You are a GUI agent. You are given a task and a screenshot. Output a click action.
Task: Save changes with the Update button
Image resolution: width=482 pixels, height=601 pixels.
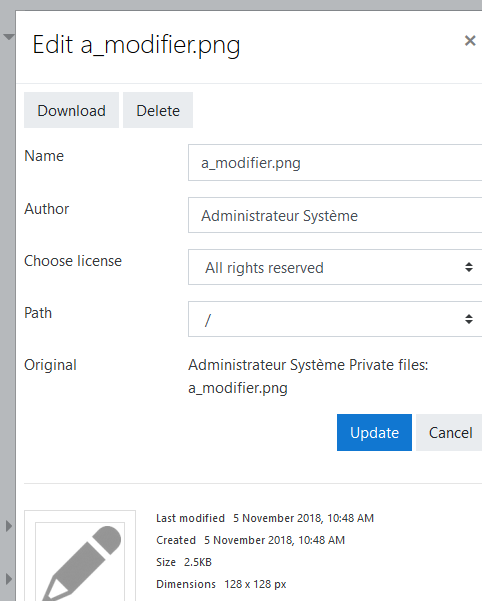tap(374, 432)
